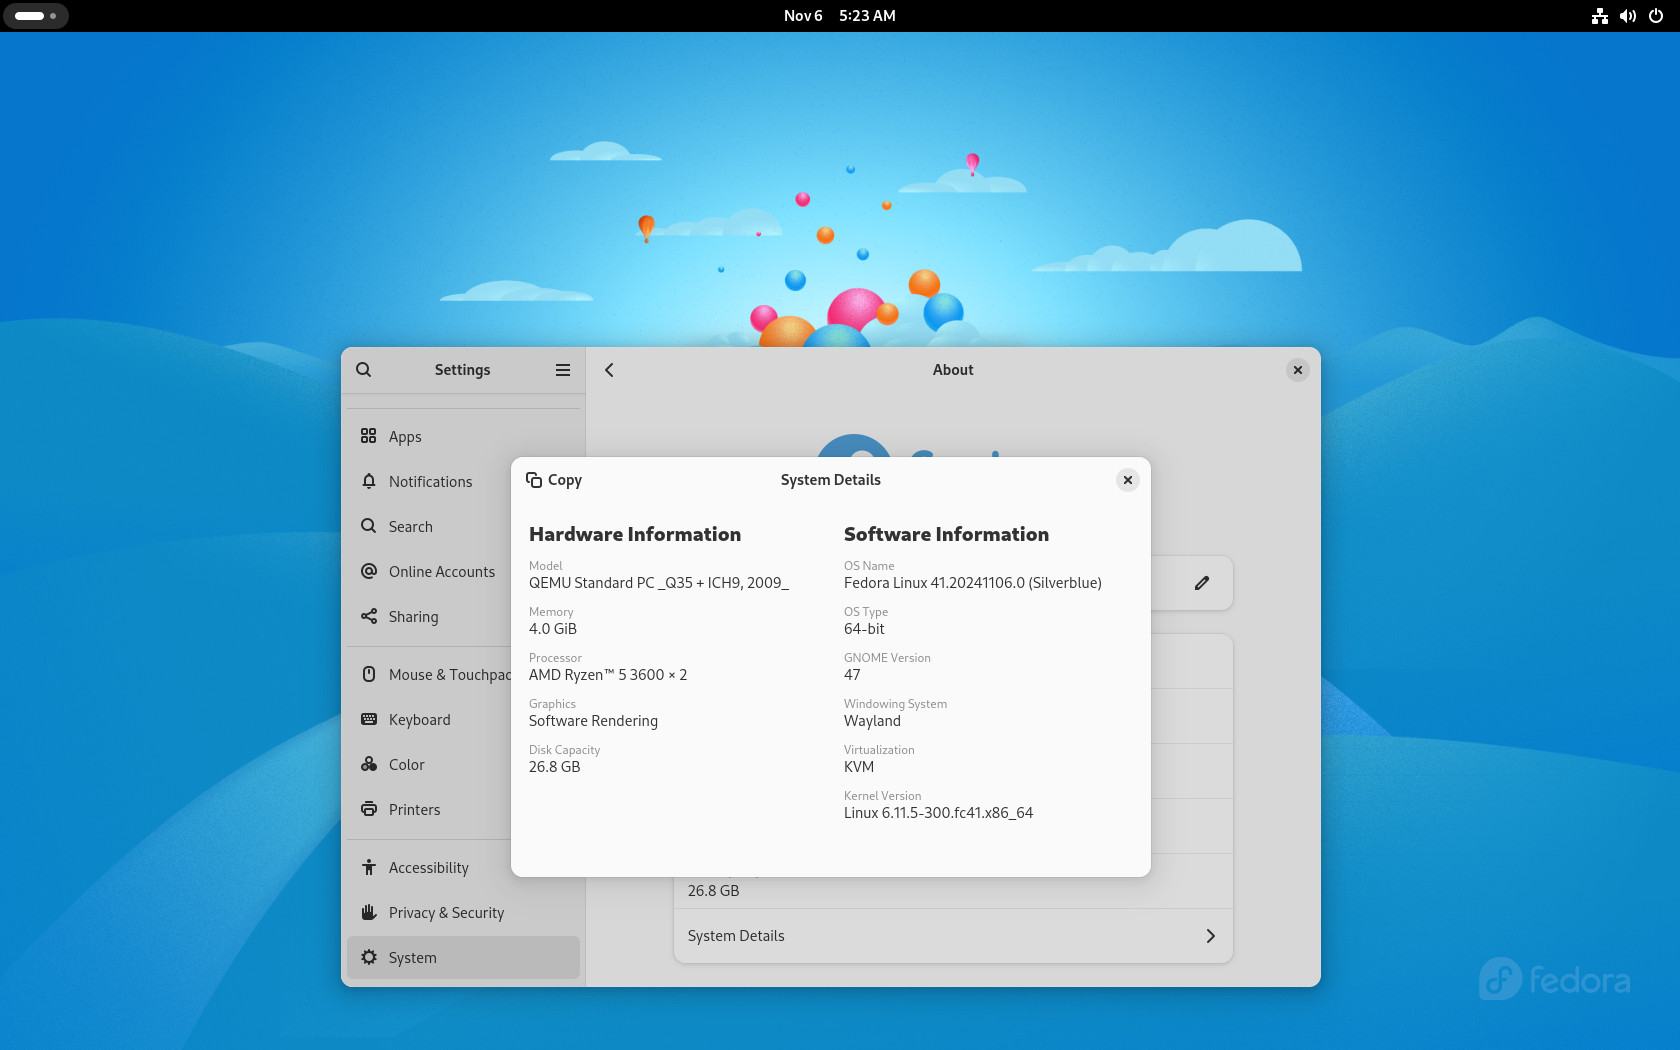Close the System Details dialog
1680x1050 pixels.
click(1128, 480)
